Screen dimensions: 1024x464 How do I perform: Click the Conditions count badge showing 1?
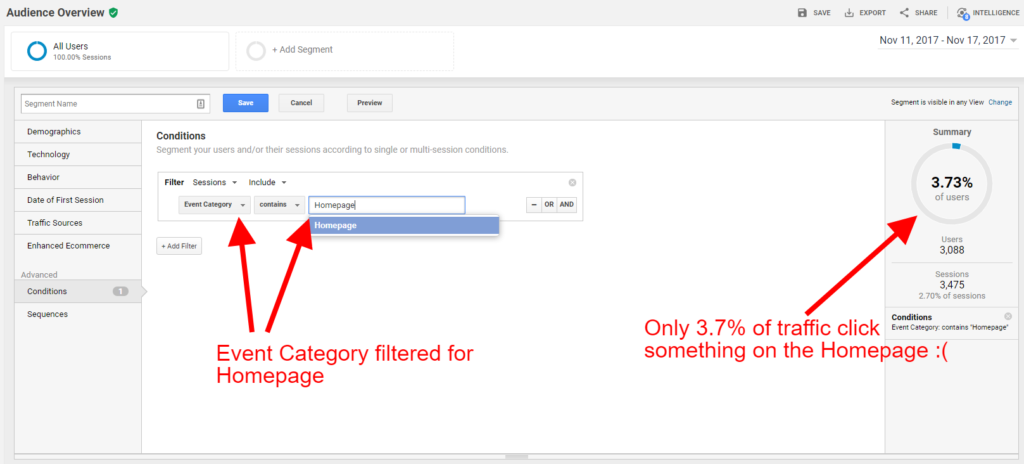(x=120, y=291)
